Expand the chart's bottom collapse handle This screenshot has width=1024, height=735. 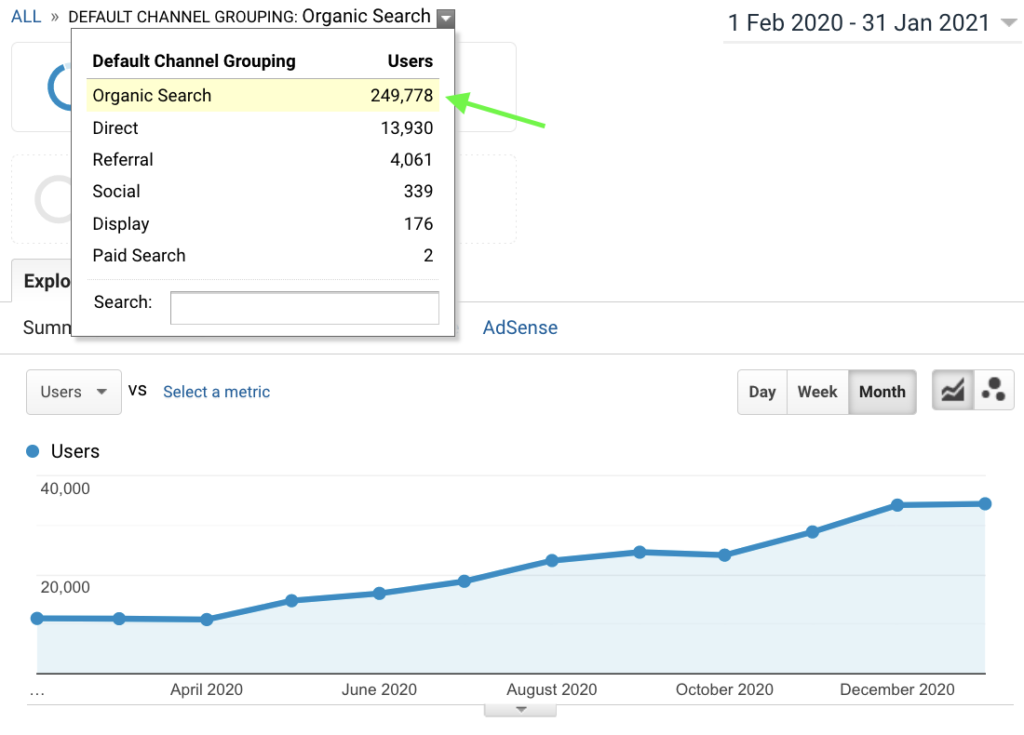pos(520,709)
